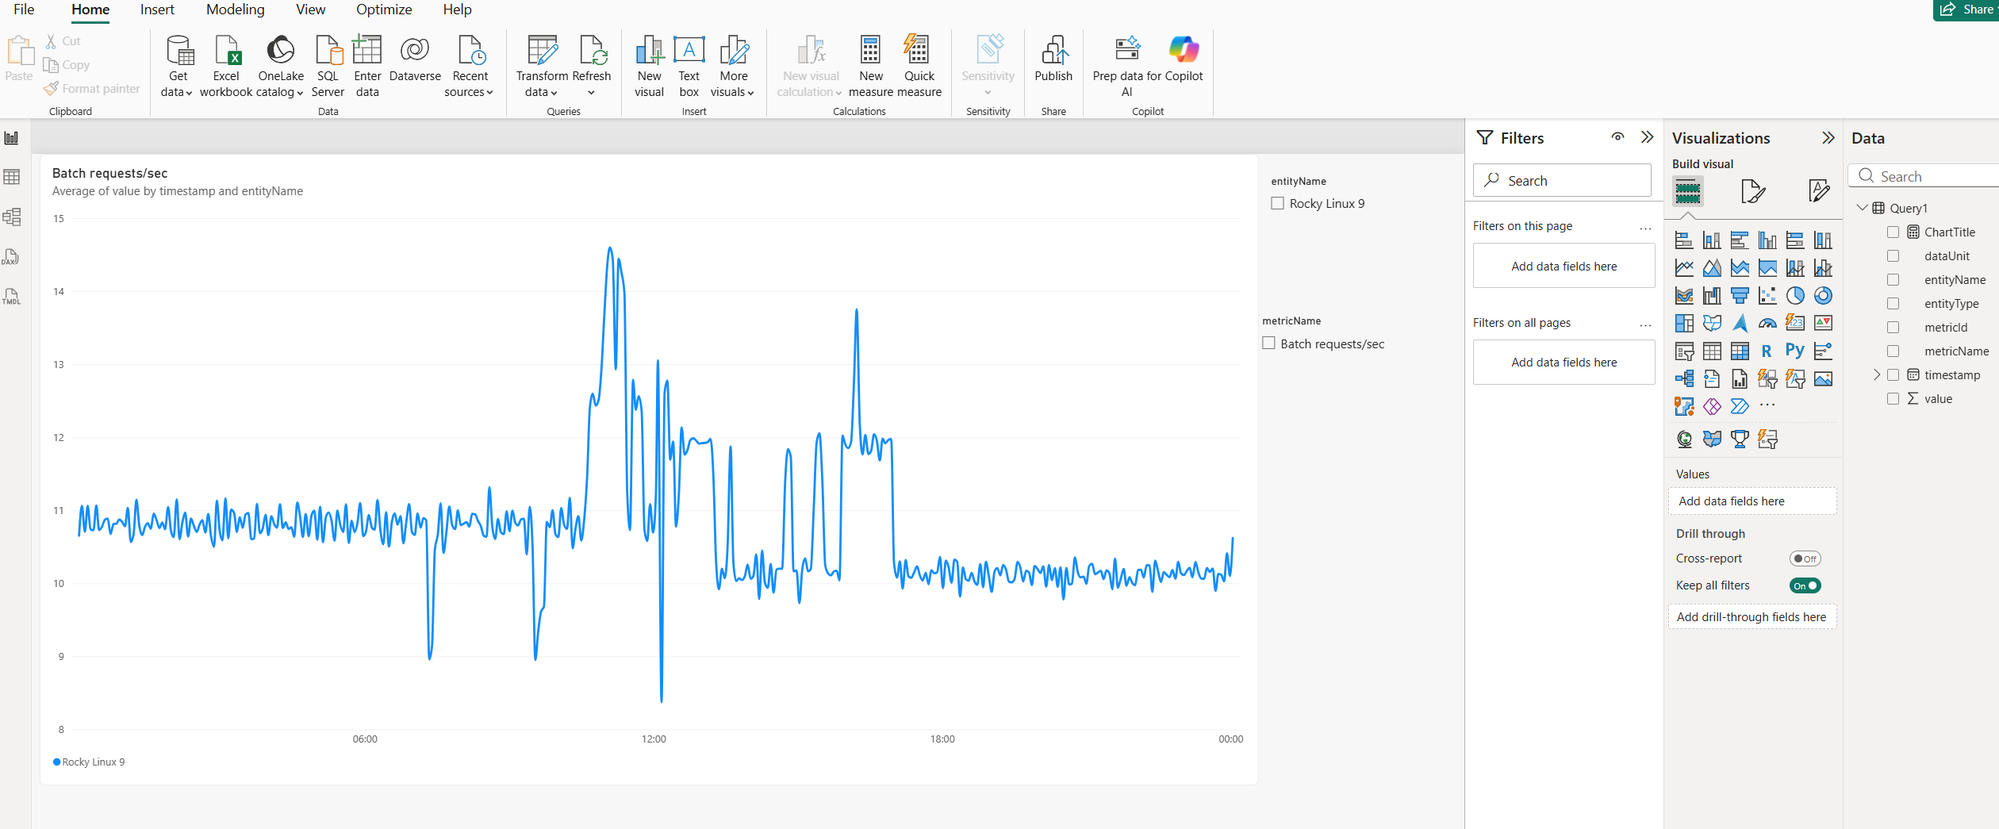This screenshot has width=1999, height=829.
Task: Click the Copilot ribbon icon
Action: [1184, 58]
